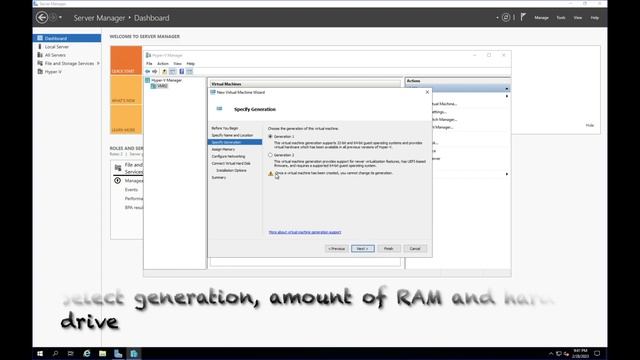The height and width of the screenshot is (360, 640).
Task: Expand the lower submenu arrow in Actions pane
Action: (x=507, y=174)
